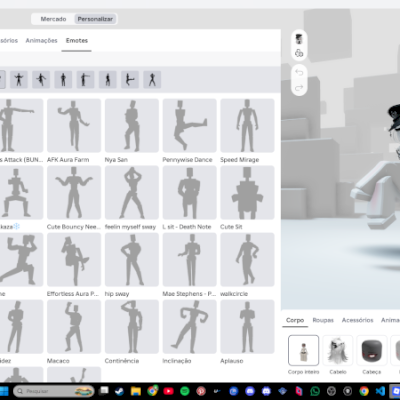Pick the Speed Mirage emote
Image resolution: width=400 pixels, height=400 pixels.
[x=247, y=125]
